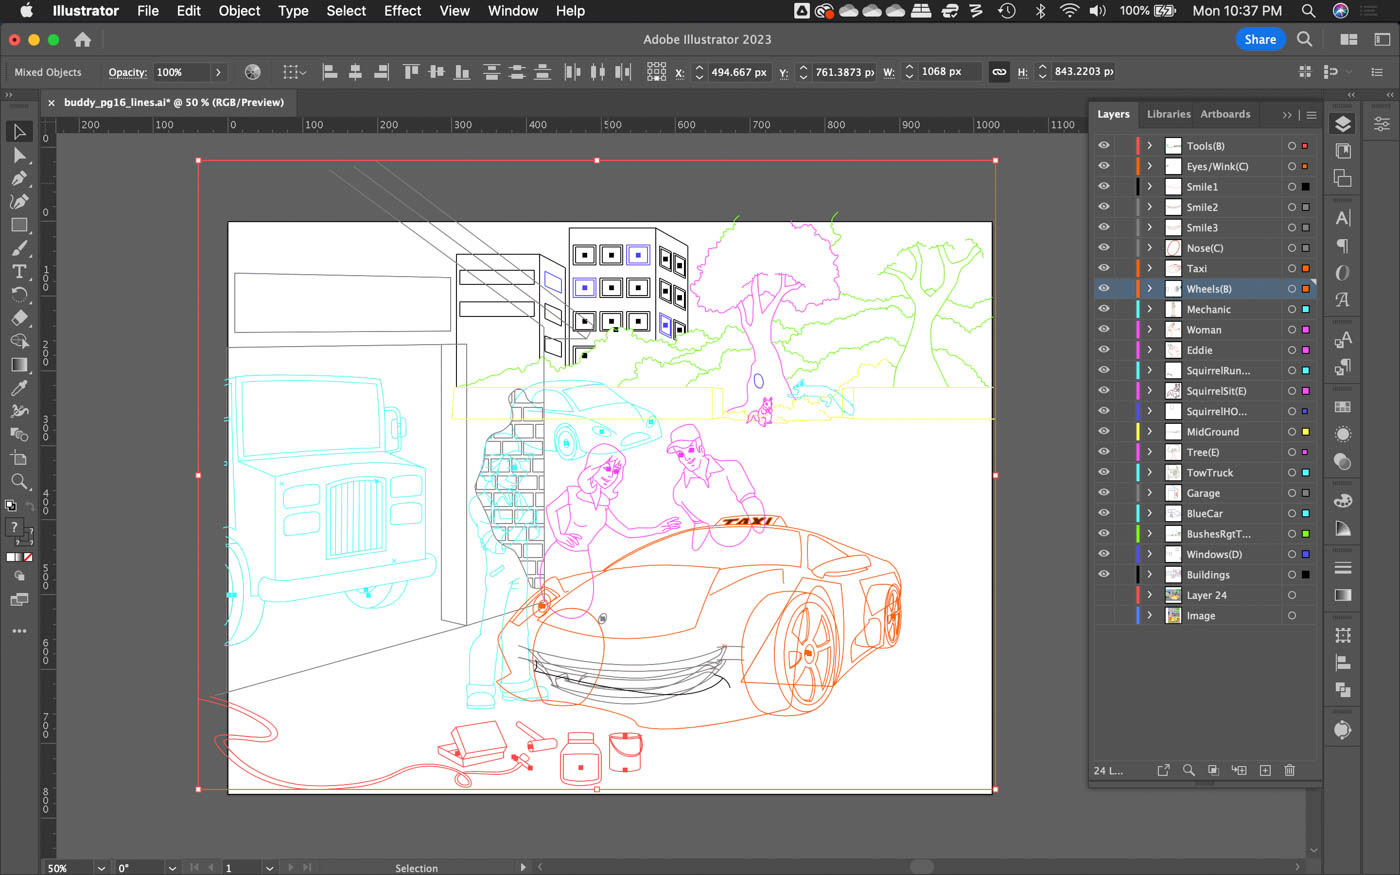Open Layers panel hamburger menu
This screenshot has height=875, width=1400.
[1311, 115]
